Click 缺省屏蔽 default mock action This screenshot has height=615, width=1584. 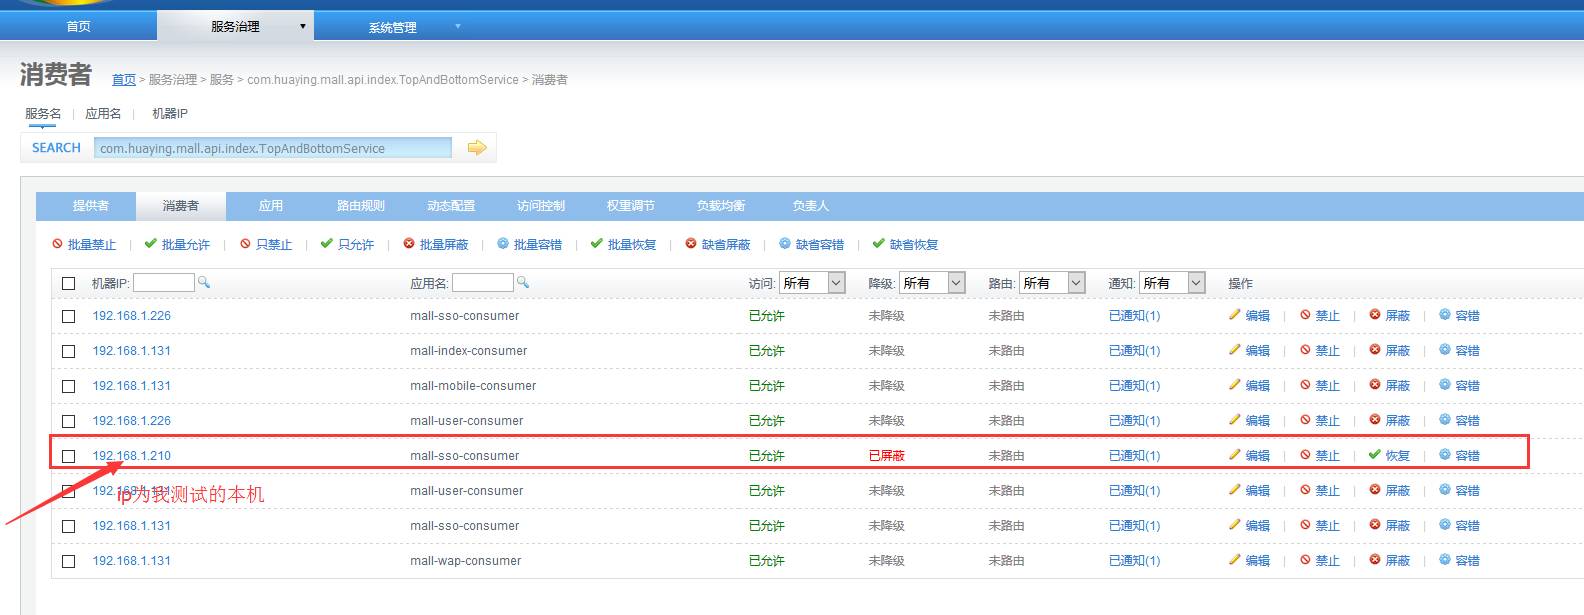click(718, 245)
